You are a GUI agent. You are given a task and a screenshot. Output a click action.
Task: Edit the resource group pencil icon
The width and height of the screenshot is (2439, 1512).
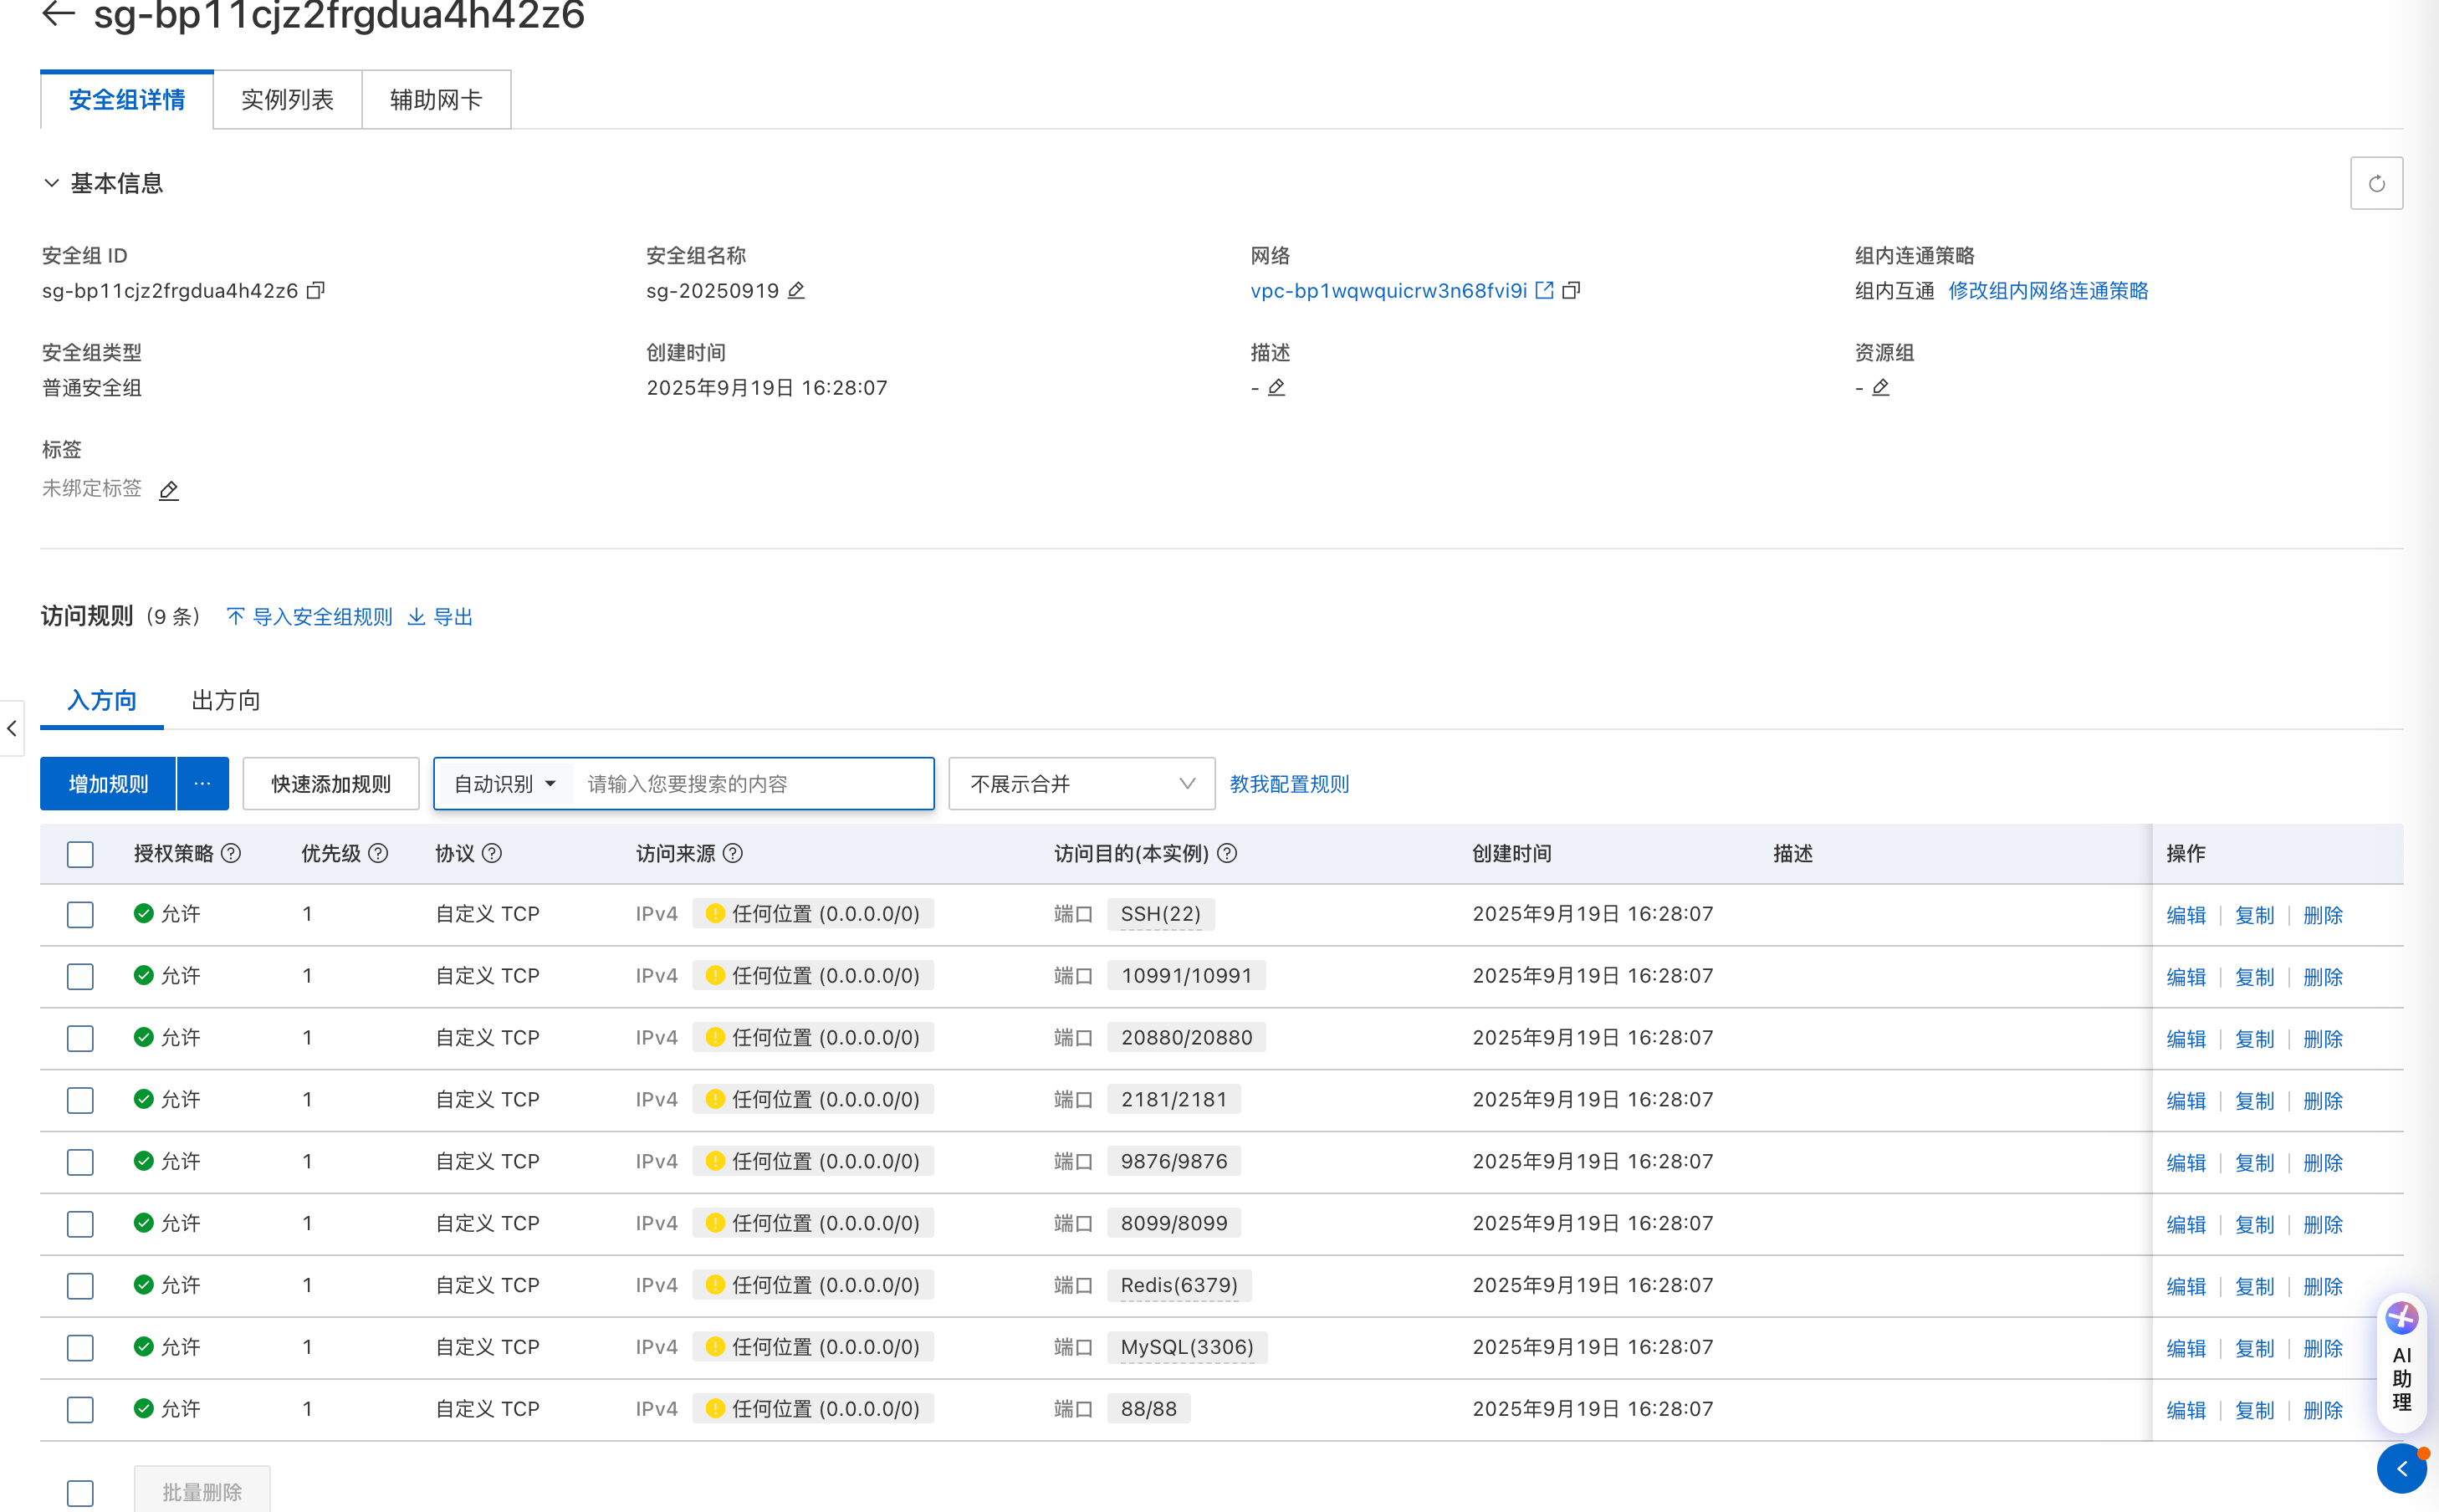point(1880,387)
